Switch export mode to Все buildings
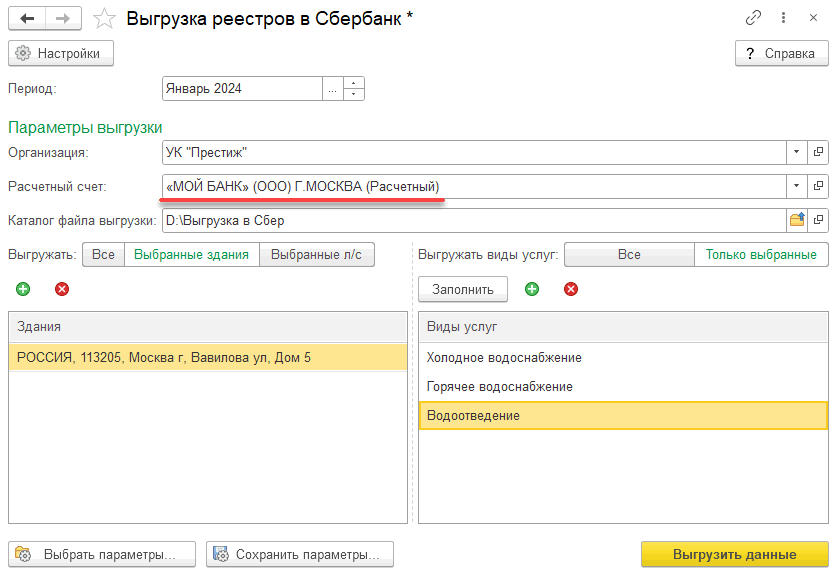 (x=103, y=255)
